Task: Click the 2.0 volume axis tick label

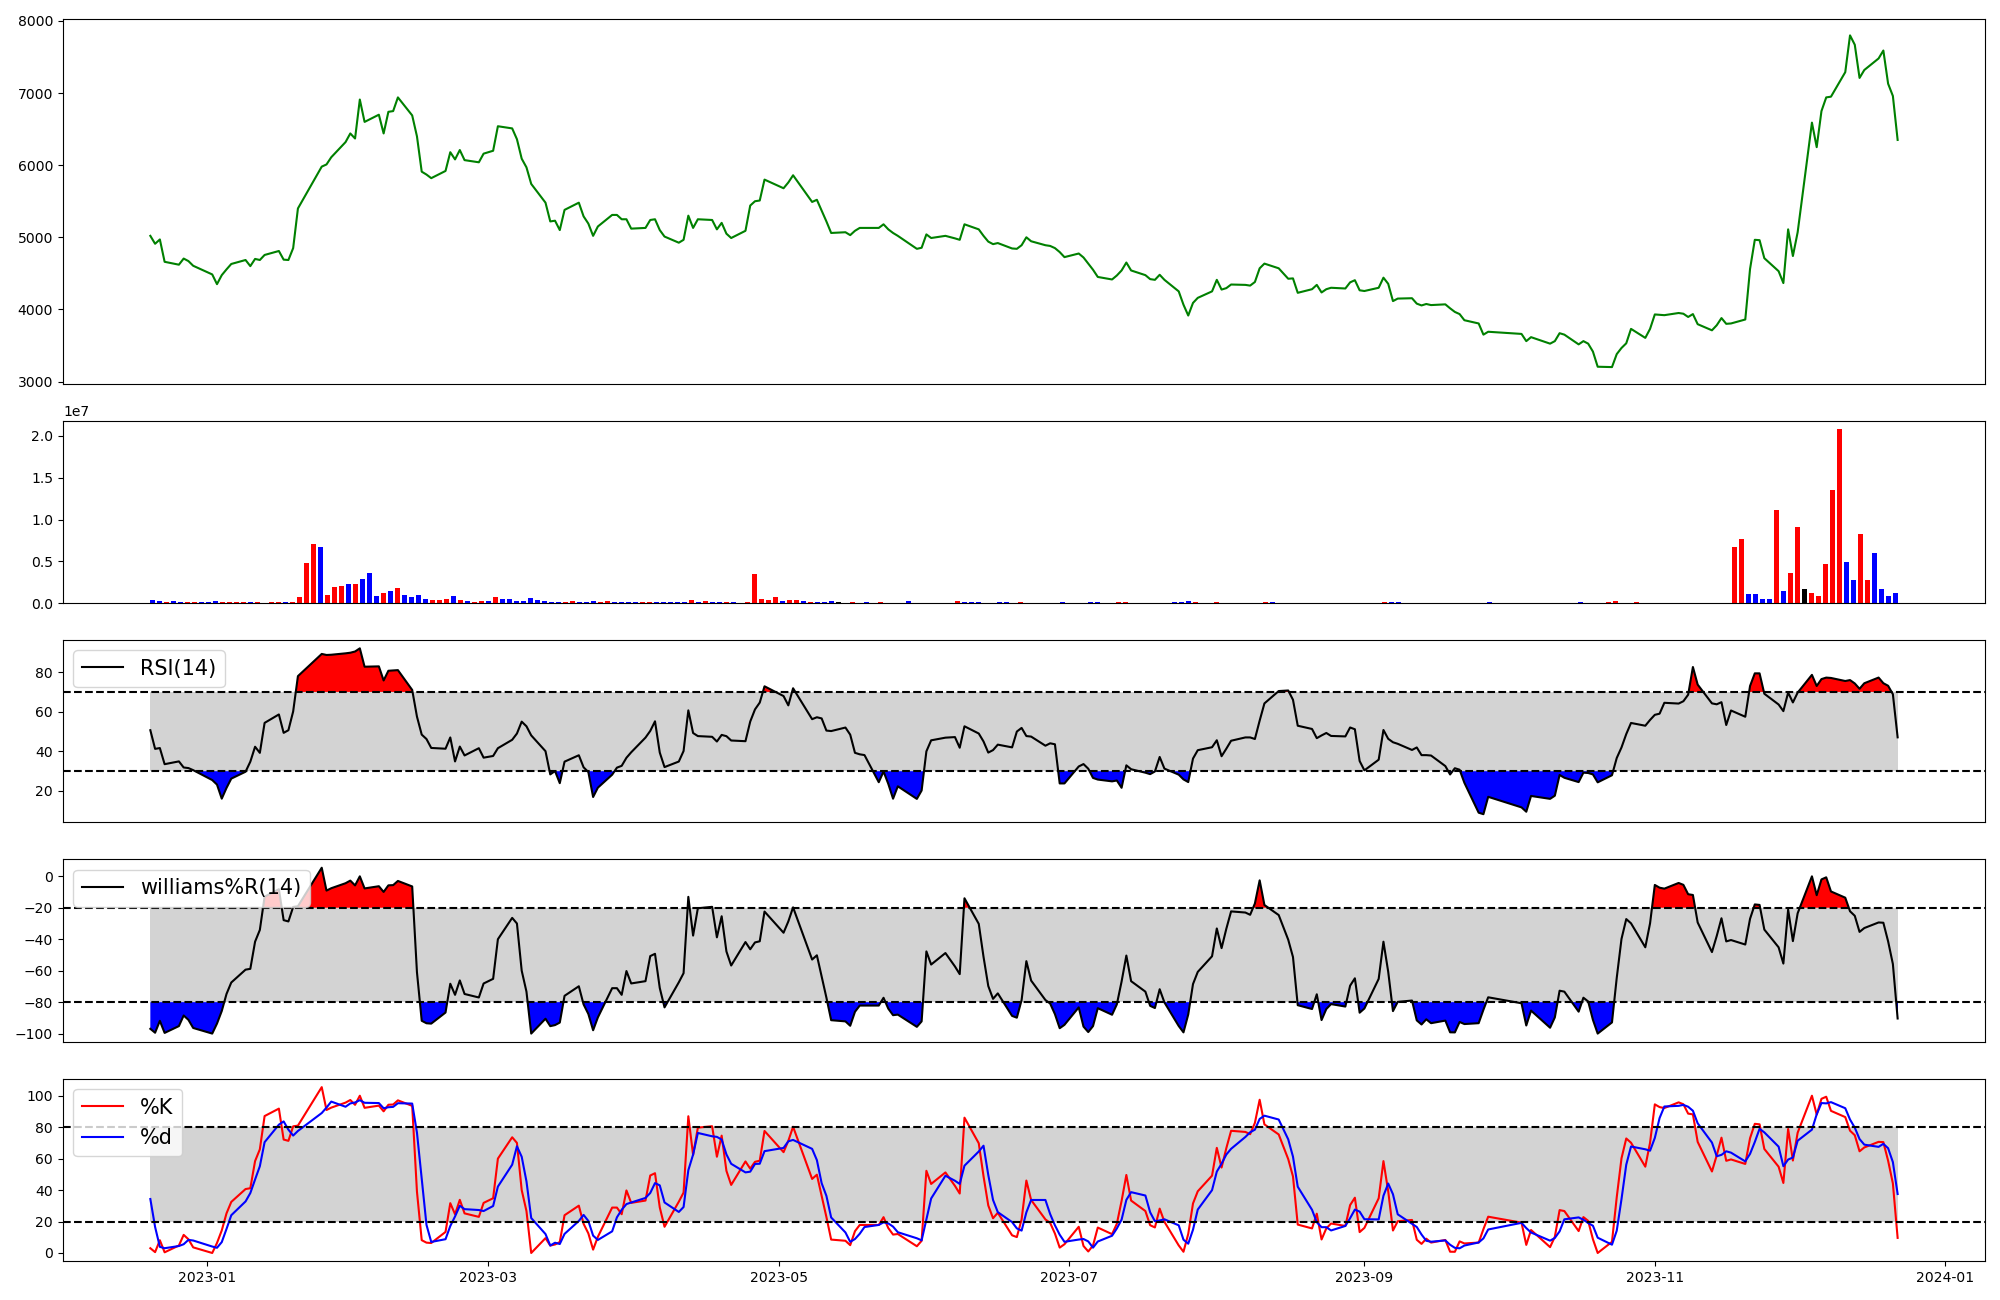Action: pyautogui.click(x=42, y=437)
